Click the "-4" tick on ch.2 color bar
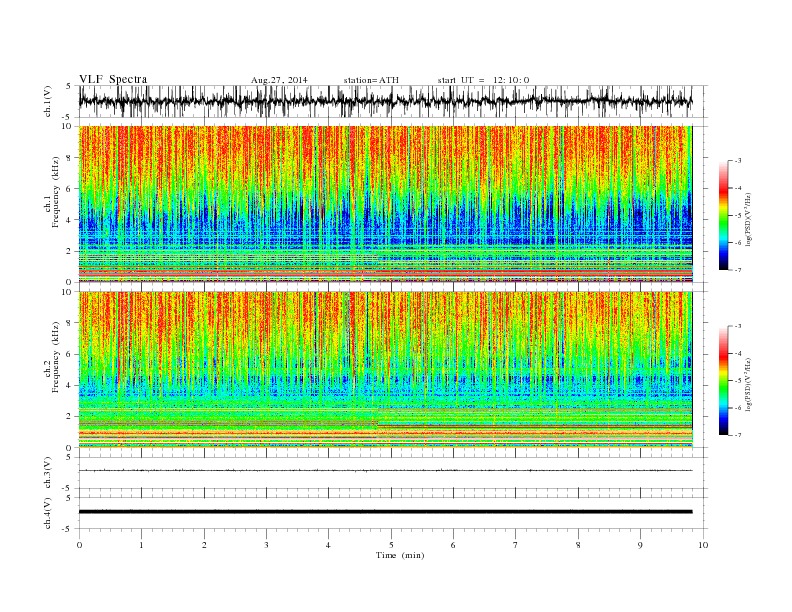Viewport: 792px width, 612px height. 737,353
